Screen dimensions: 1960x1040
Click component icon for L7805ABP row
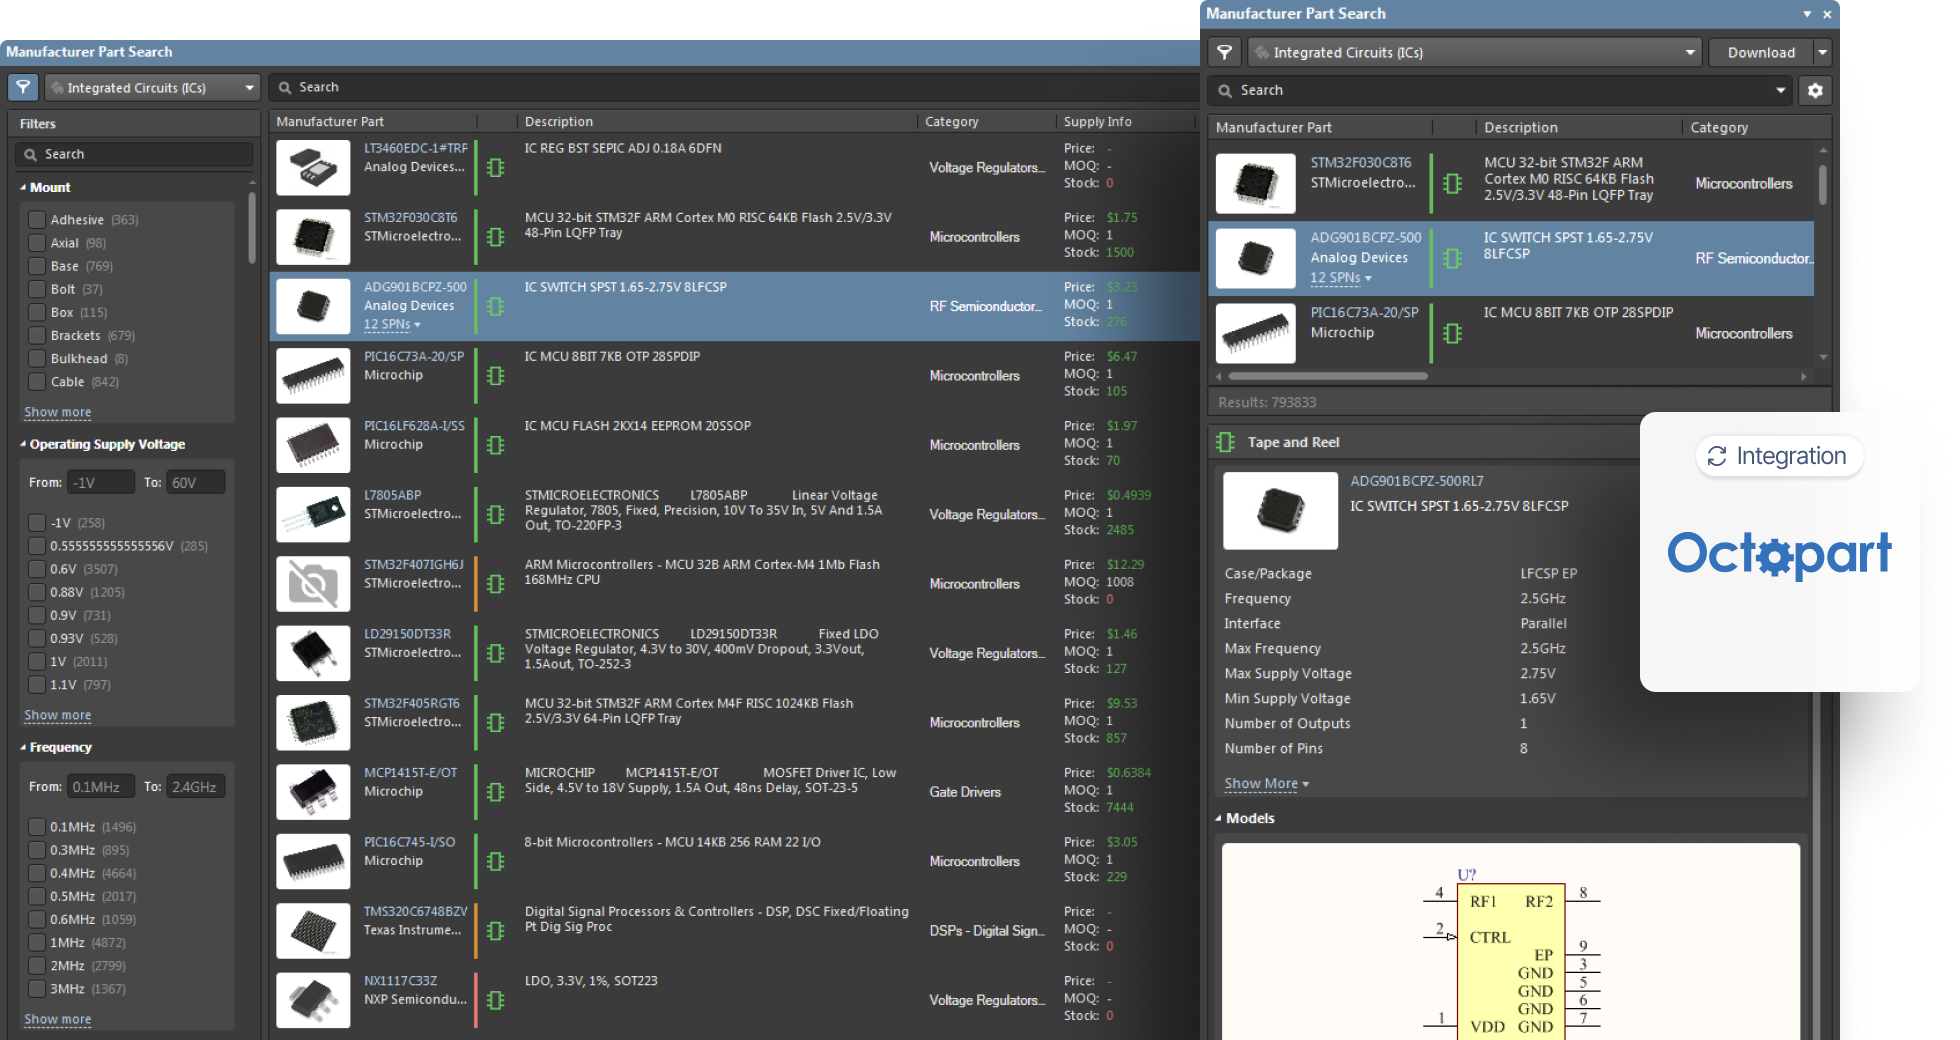click(x=495, y=514)
